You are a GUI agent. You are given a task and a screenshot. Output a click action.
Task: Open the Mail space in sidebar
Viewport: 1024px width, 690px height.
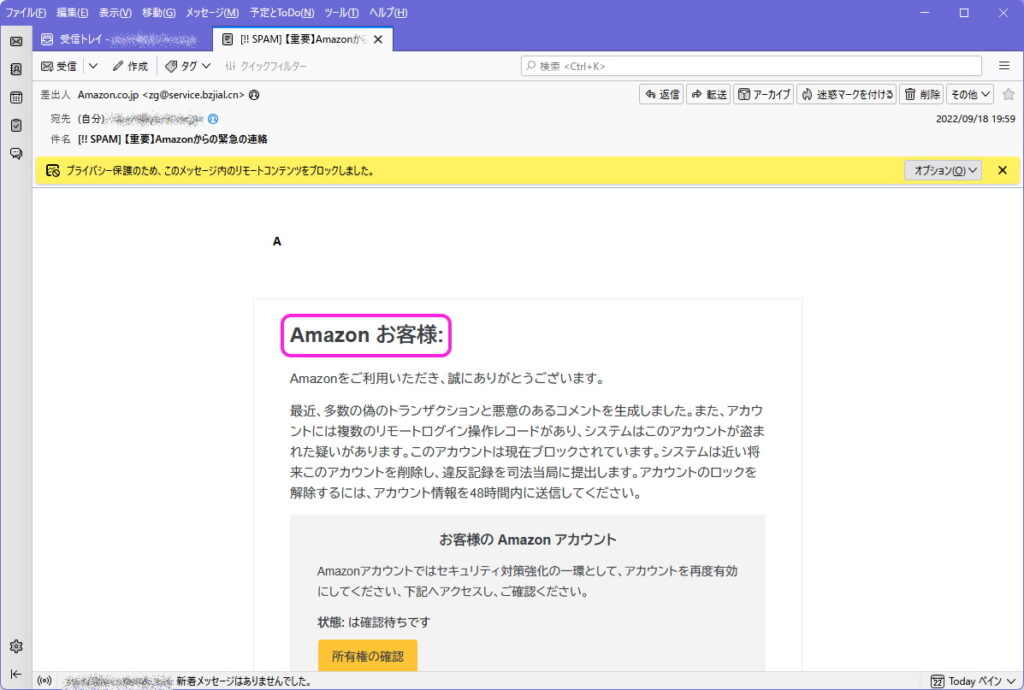16,41
